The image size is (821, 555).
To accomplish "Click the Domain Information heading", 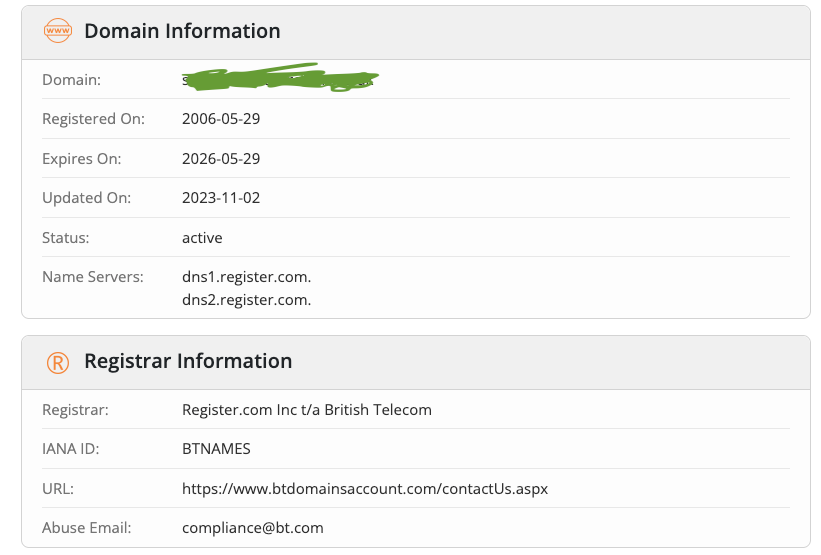I will (x=182, y=31).
